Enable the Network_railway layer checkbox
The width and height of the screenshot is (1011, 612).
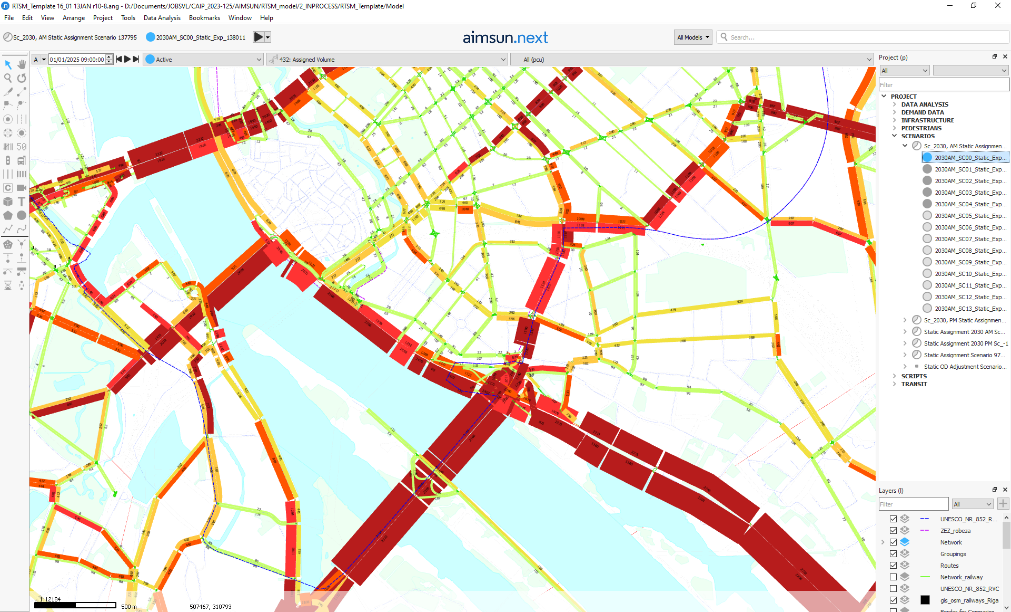tap(893, 578)
